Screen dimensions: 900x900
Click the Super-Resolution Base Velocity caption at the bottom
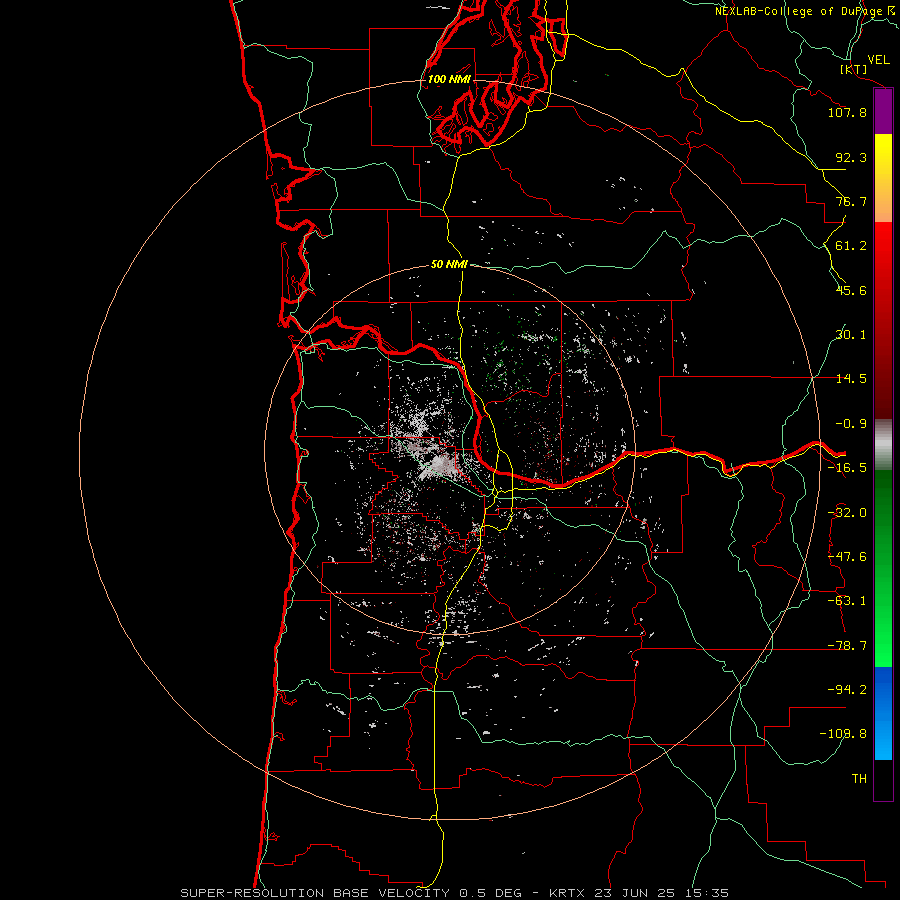click(455, 893)
